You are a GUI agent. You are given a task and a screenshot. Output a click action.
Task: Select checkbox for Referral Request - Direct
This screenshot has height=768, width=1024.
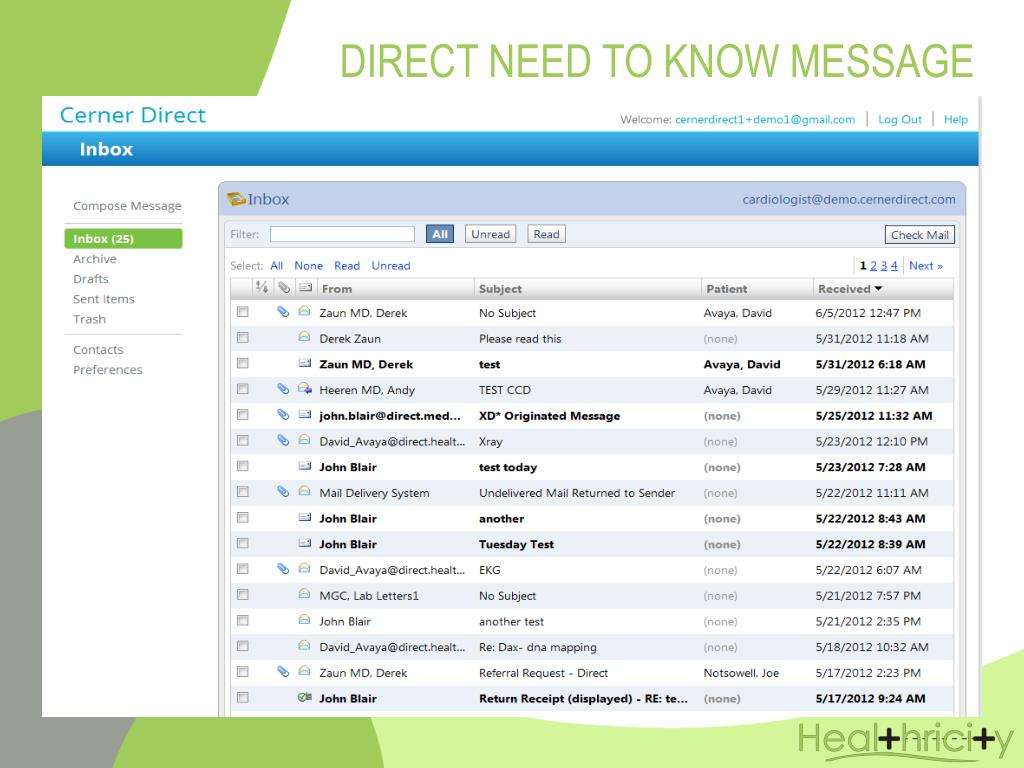(243, 672)
